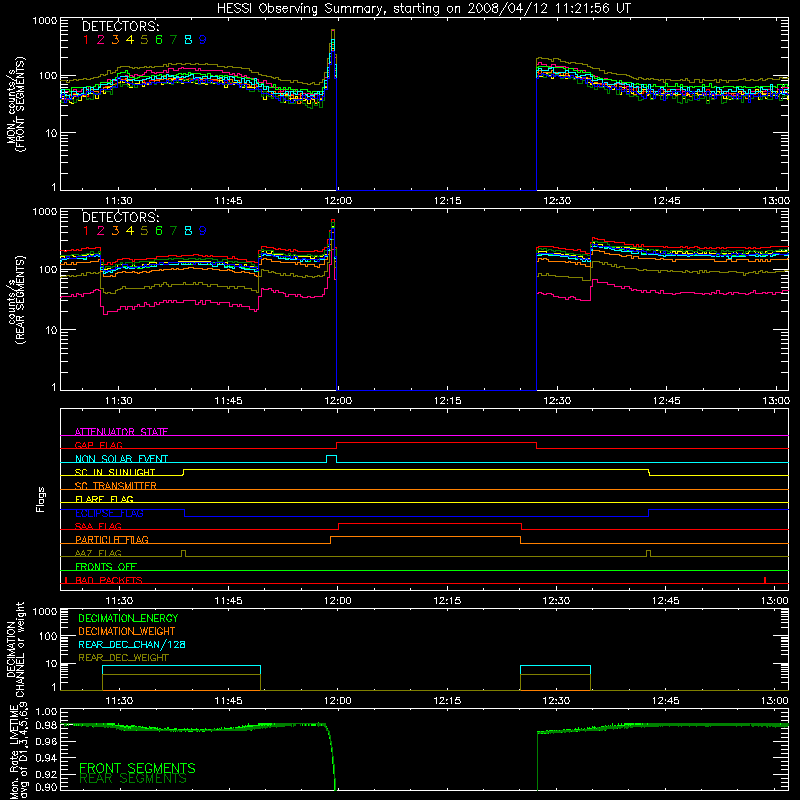Select the REAR_DEC_CHAN/128 legend label
Viewport: 800px width, 800px height.
click(x=132, y=644)
